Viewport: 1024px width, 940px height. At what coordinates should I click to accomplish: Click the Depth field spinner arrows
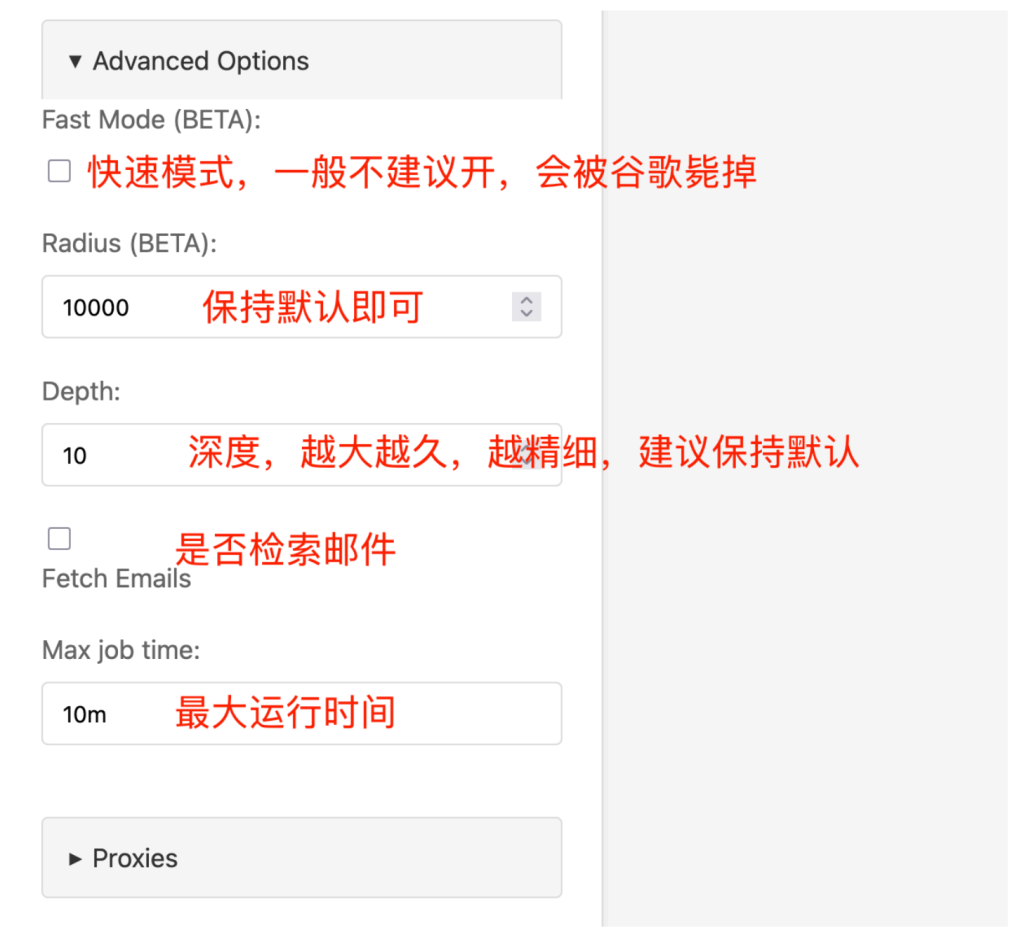point(527,455)
